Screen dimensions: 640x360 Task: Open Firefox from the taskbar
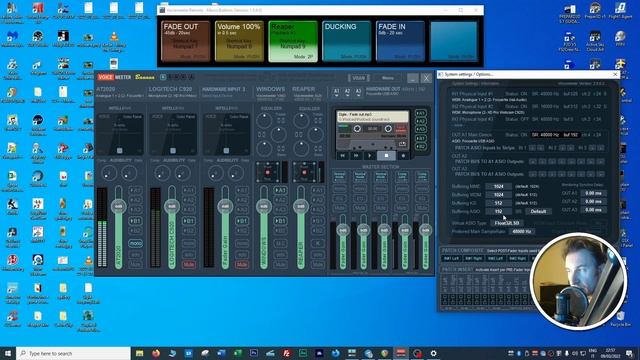(156, 353)
